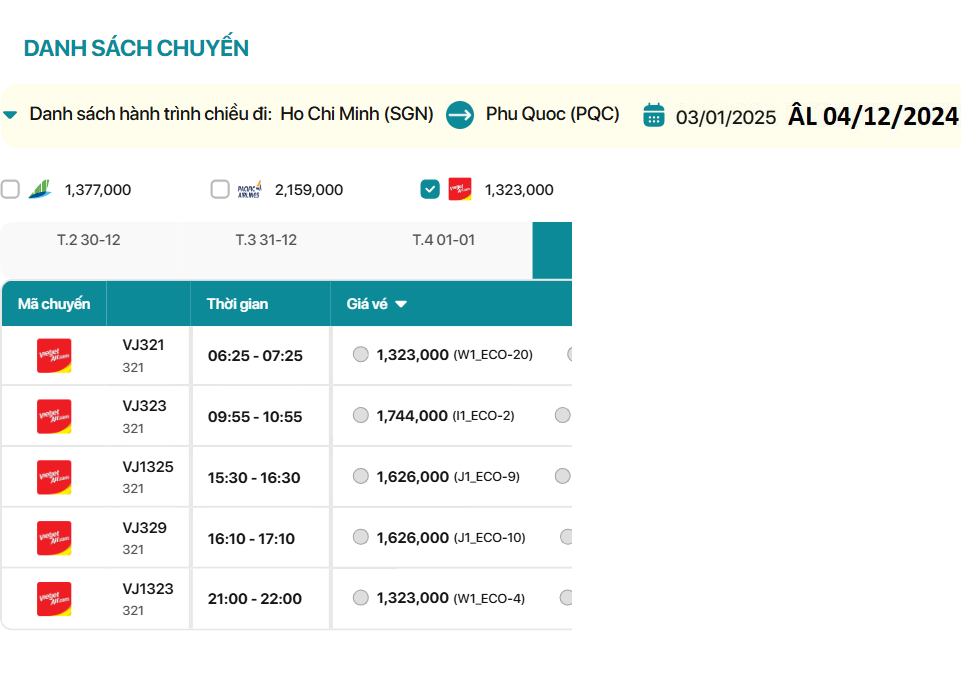Click the Vietjet logo in the airline filter

[460, 189]
